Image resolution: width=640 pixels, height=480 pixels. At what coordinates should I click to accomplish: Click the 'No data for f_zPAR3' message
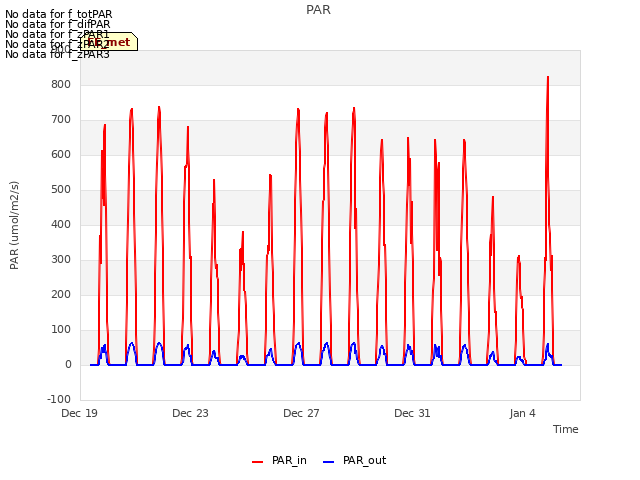tap(57, 54)
